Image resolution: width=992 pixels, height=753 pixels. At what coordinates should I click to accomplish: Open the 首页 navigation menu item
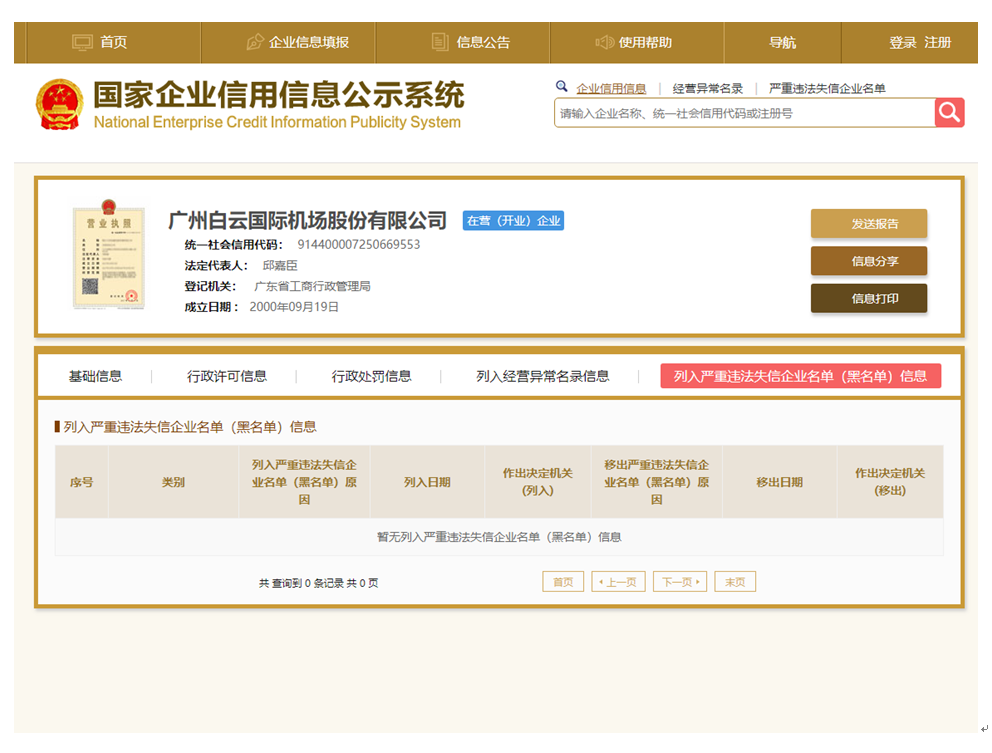pos(113,42)
